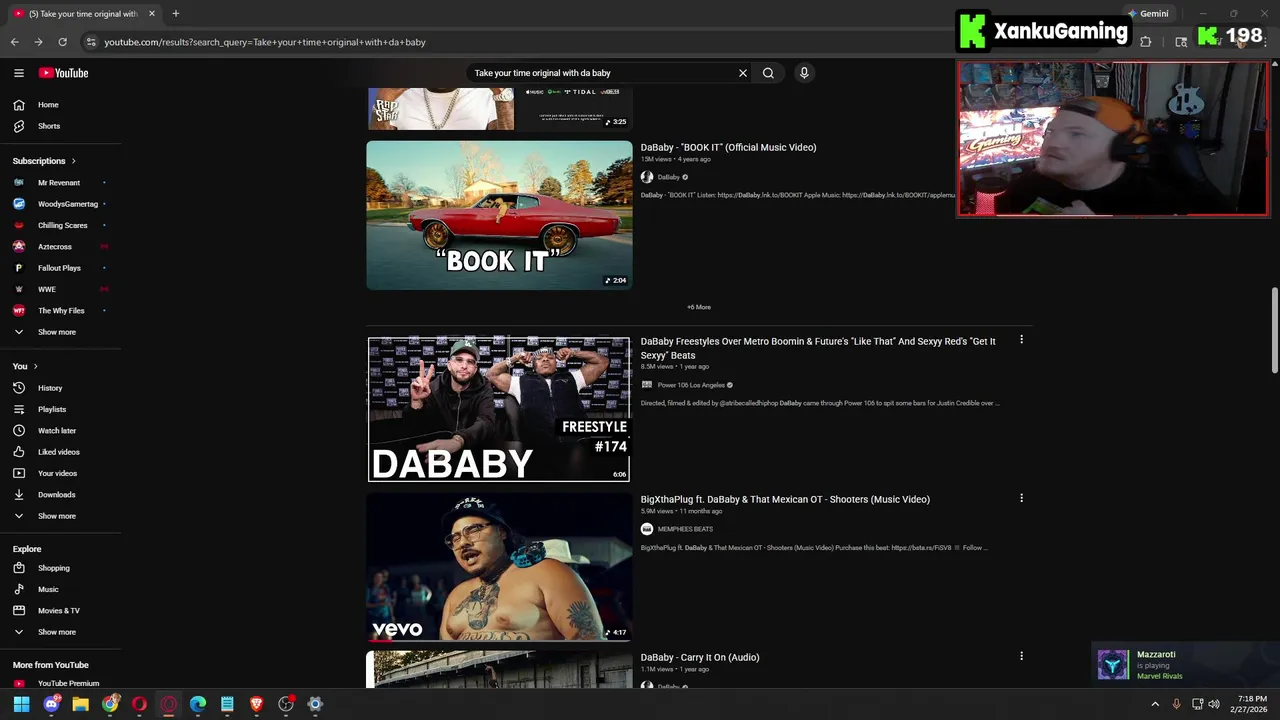This screenshot has height=720, width=1280.
Task: Start voice search with the microphone icon
Action: (x=803, y=73)
